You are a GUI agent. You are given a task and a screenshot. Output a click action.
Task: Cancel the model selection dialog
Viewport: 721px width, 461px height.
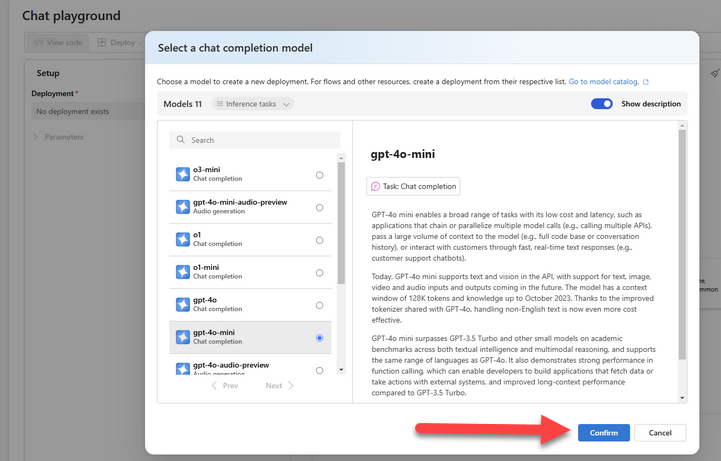pos(660,433)
